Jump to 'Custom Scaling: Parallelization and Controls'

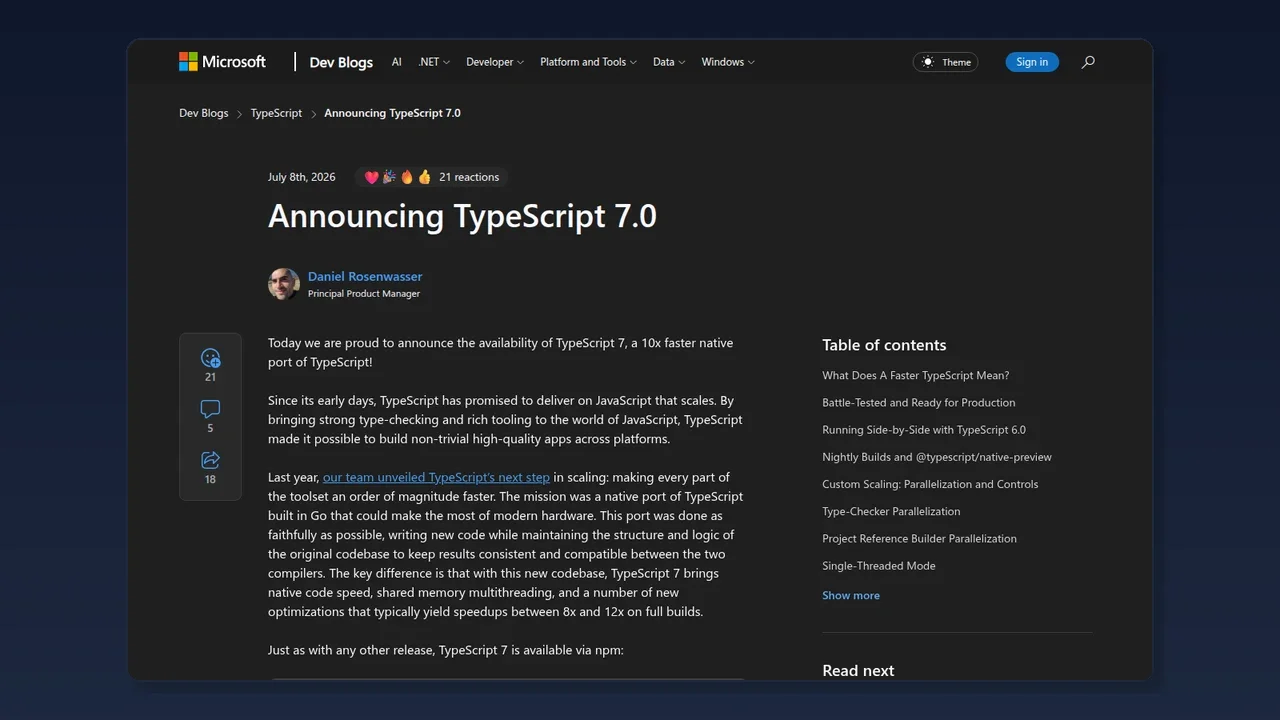[930, 484]
